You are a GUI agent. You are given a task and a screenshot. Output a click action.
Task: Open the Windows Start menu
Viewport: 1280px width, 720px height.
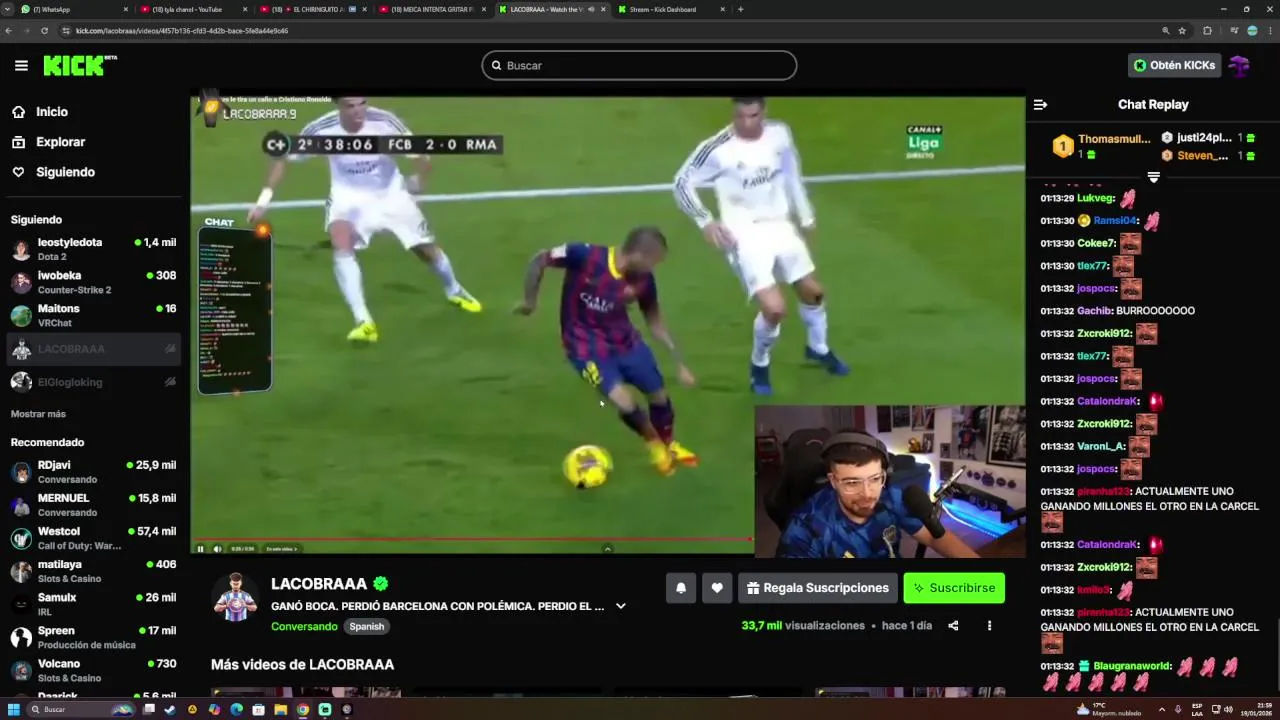pos(14,709)
